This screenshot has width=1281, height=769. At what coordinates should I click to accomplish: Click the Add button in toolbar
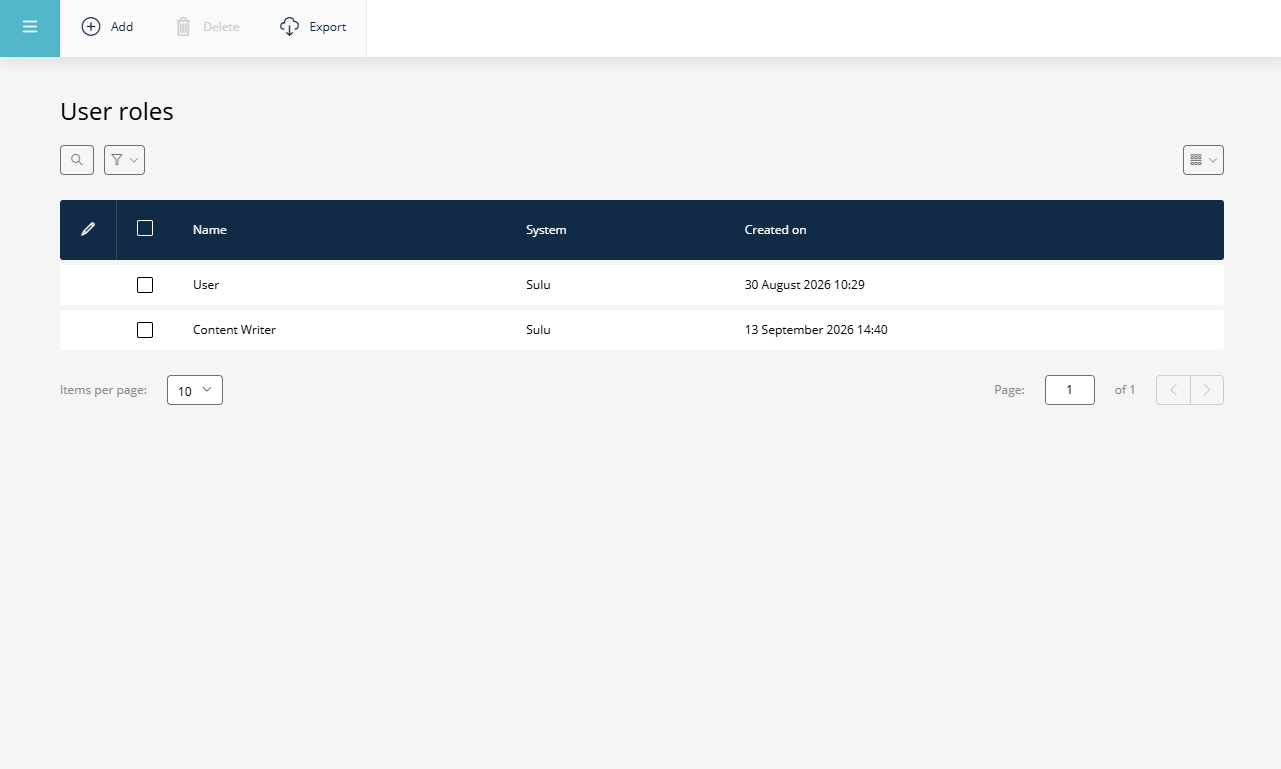[x=107, y=27]
